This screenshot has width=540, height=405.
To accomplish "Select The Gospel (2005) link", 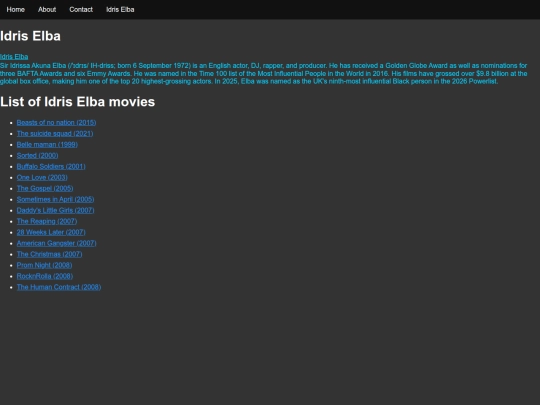I will (45, 189).
